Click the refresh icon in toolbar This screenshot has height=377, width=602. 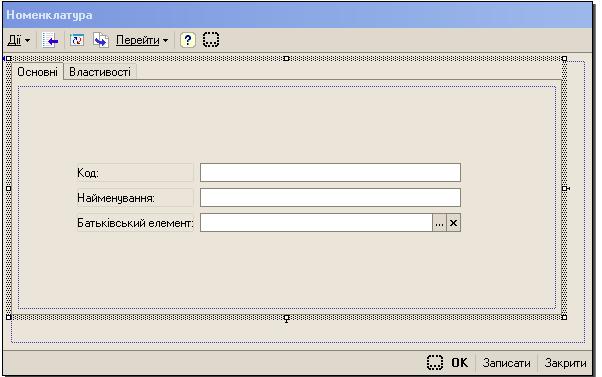point(77,40)
